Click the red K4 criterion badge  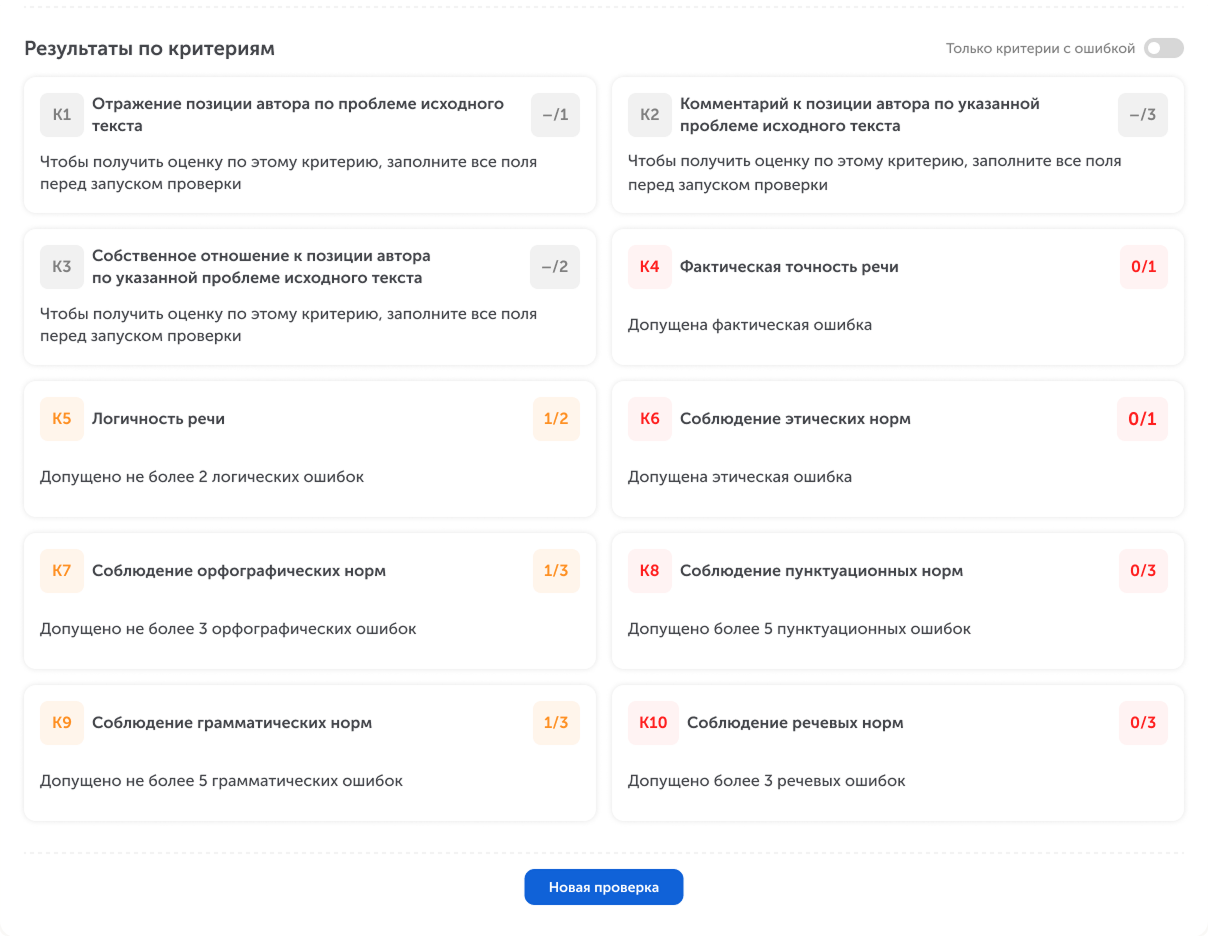point(649,267)
